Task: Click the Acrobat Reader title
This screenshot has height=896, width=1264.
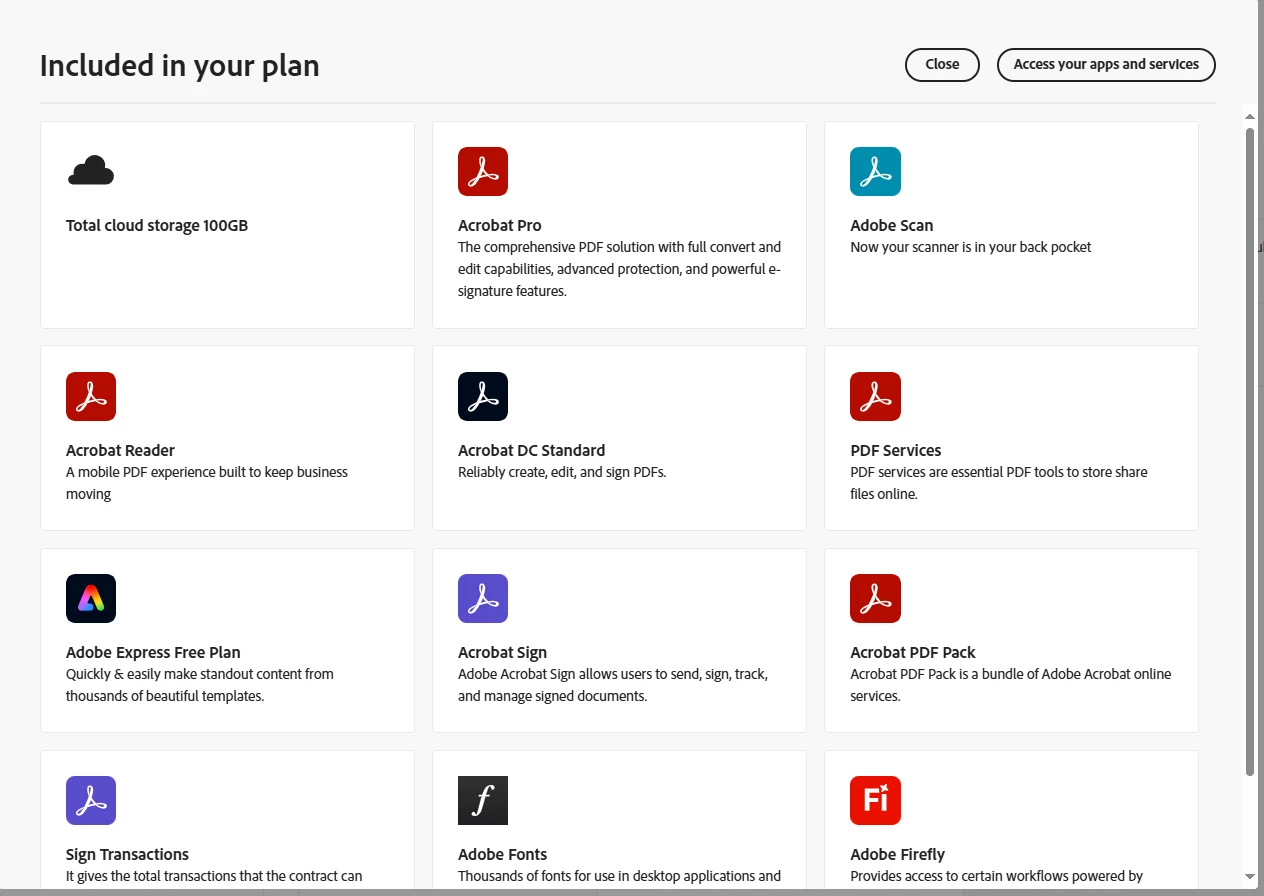Action: tap(120, 451)
